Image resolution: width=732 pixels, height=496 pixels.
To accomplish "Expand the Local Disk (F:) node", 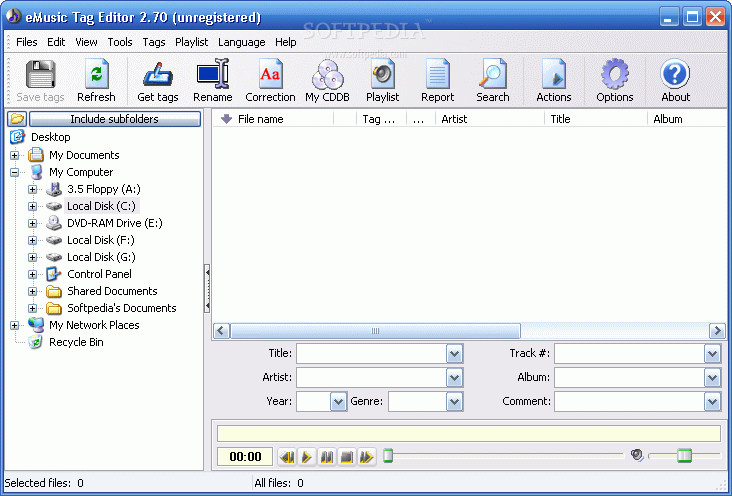I will (x=32, y=240).
